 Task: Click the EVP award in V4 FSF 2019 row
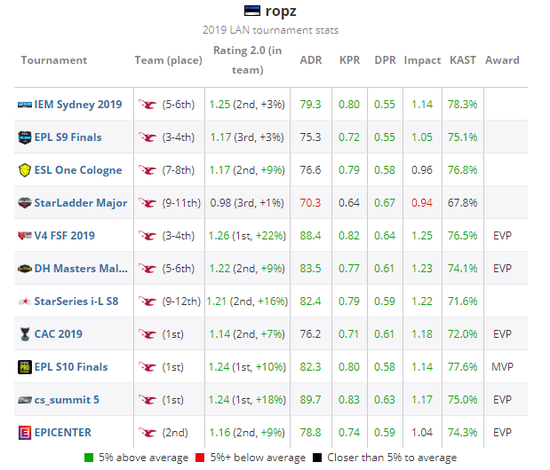pyautogui.click(x=502, y=236)
